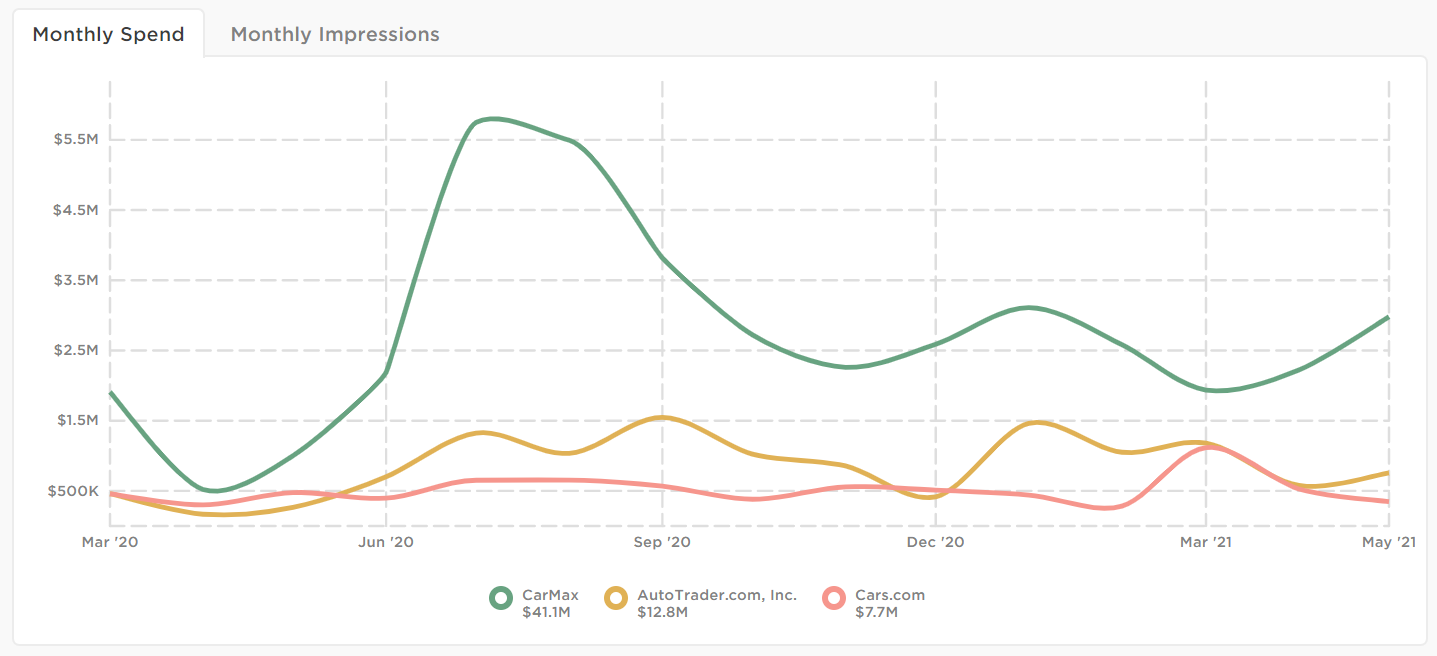Screen dimensions: 1437x656
Task: Click the Dec '20 gridline on the chart
Action: [x=935, y=300]
